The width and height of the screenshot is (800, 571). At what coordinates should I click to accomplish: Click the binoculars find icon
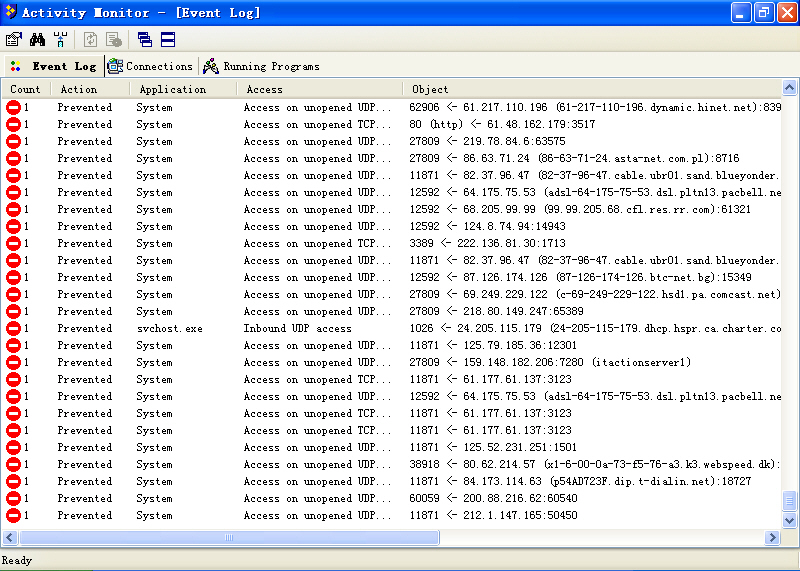(x=37, y=40)
